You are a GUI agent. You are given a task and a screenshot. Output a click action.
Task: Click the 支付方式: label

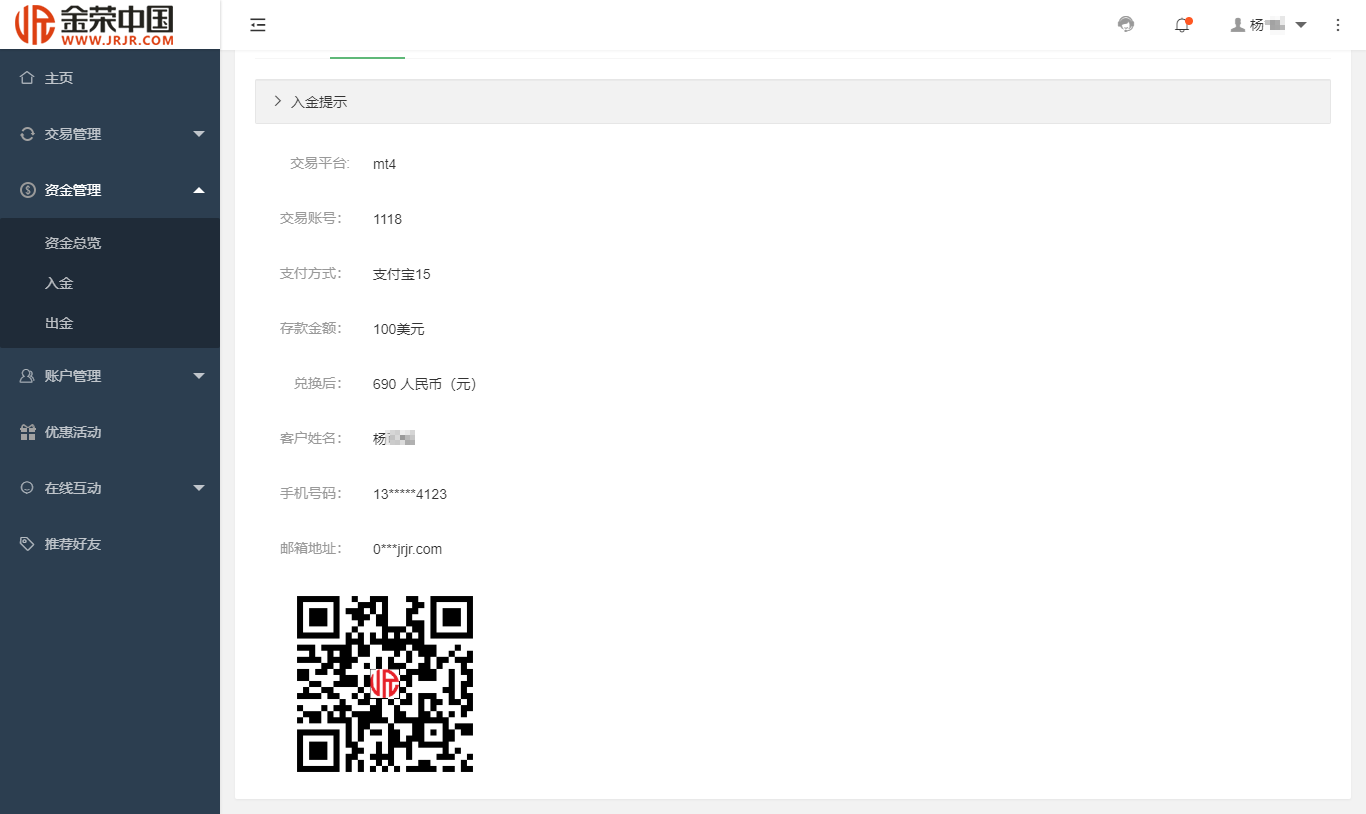[311, 273]
